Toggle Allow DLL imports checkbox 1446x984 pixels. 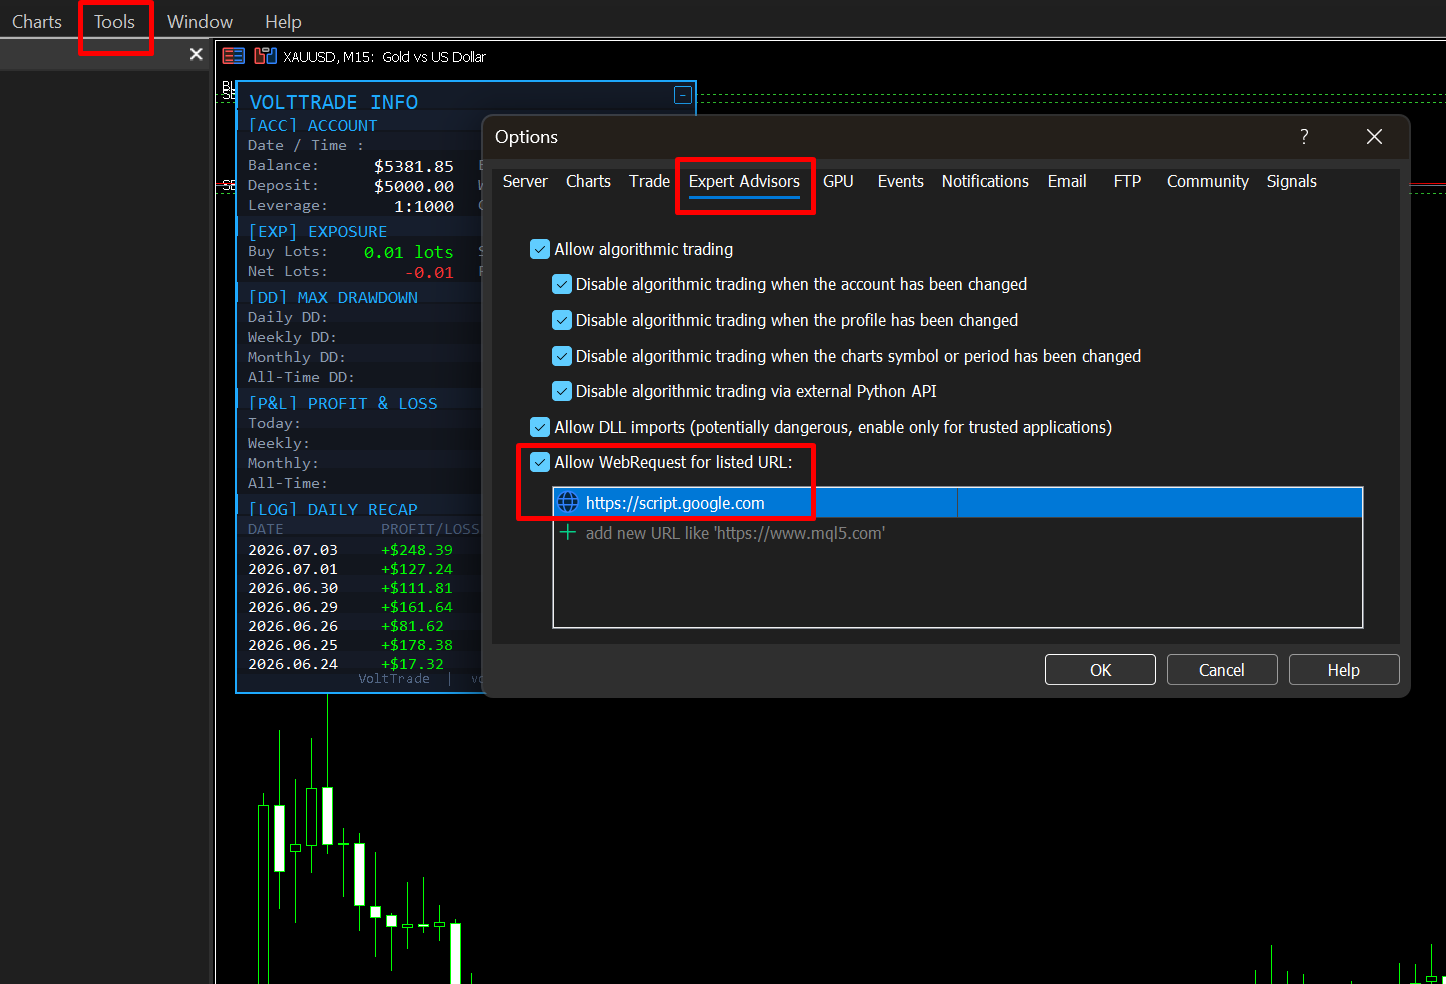[x=540, y=427]
